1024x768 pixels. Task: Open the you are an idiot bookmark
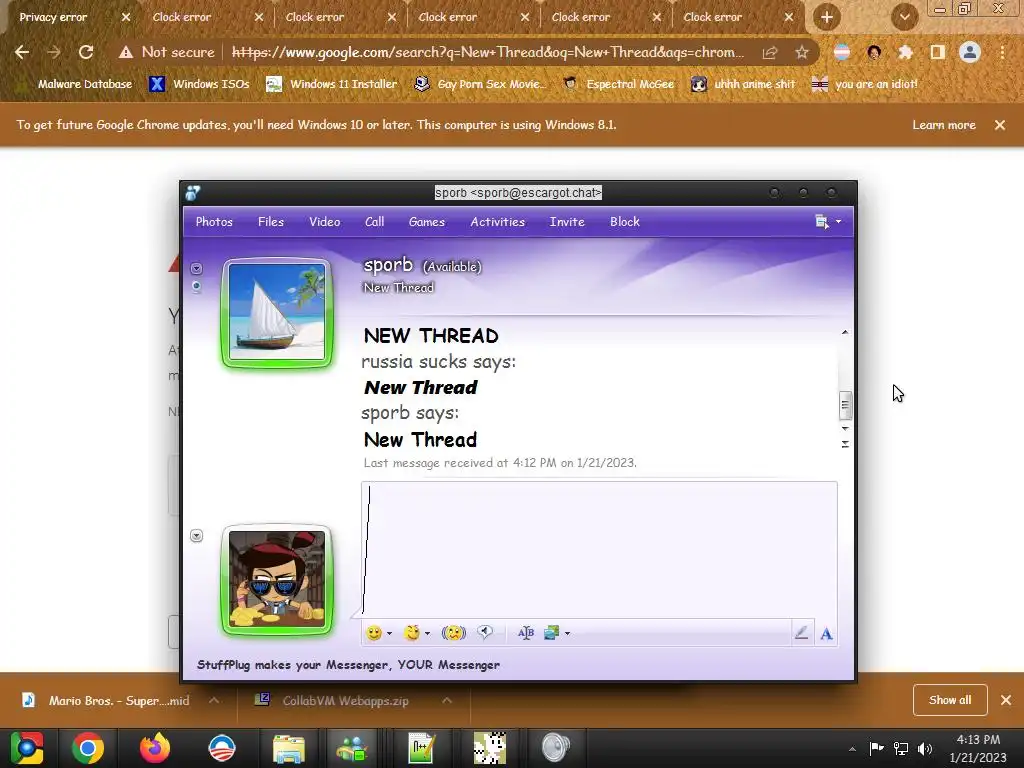point(865,84)
